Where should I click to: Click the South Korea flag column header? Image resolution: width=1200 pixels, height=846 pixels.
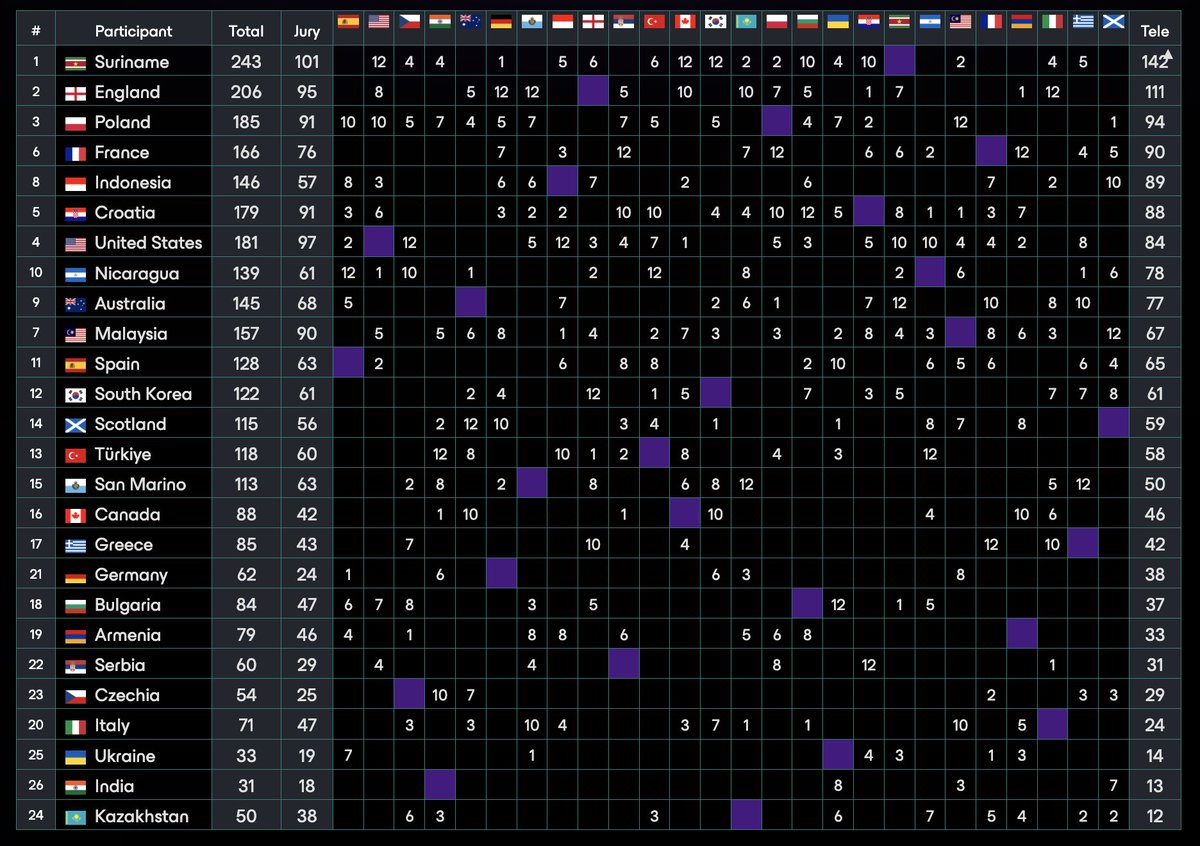coord(715,21)
